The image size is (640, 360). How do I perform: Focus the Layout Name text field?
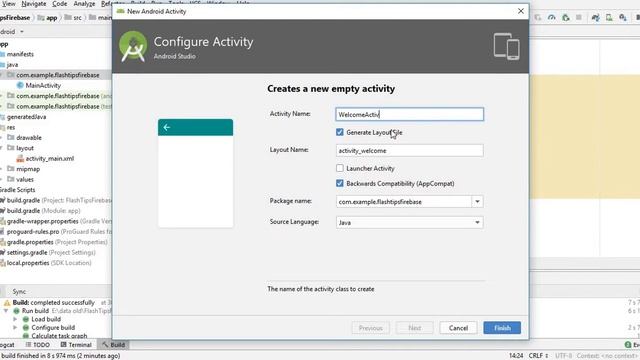pyautogui.click(x=409, y=151)
